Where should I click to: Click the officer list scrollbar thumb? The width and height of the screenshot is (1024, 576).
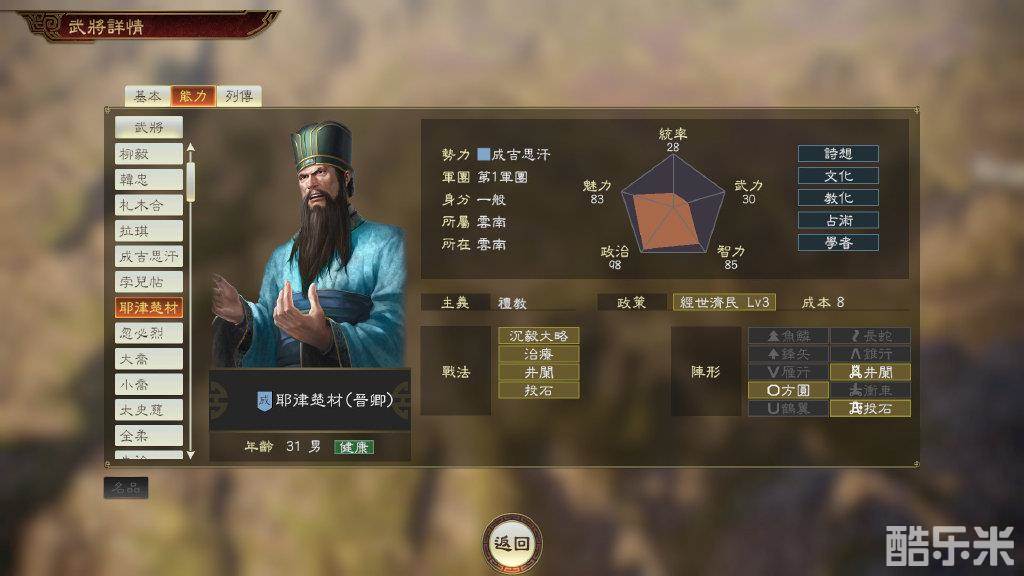coord(191,182)
